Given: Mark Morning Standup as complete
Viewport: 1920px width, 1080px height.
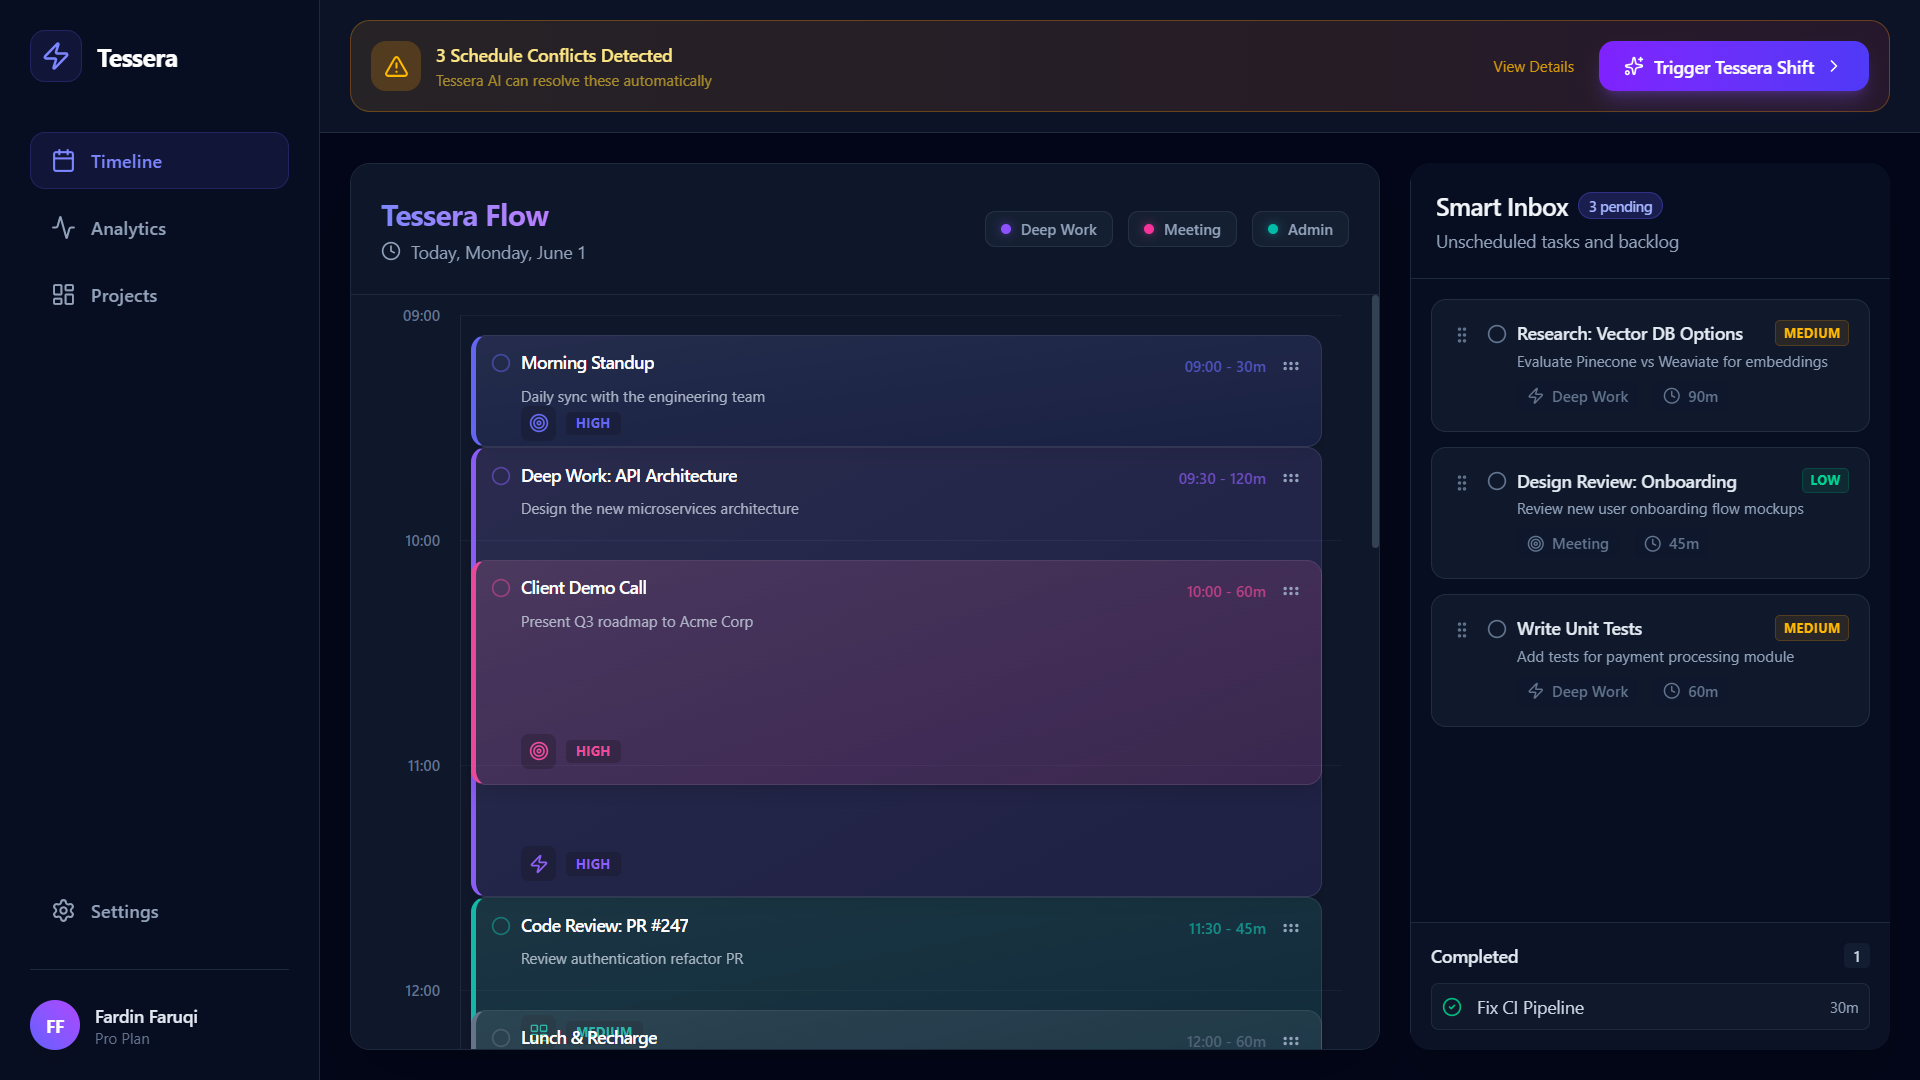Looking at the screenshot, I should [x=501, y=363].
